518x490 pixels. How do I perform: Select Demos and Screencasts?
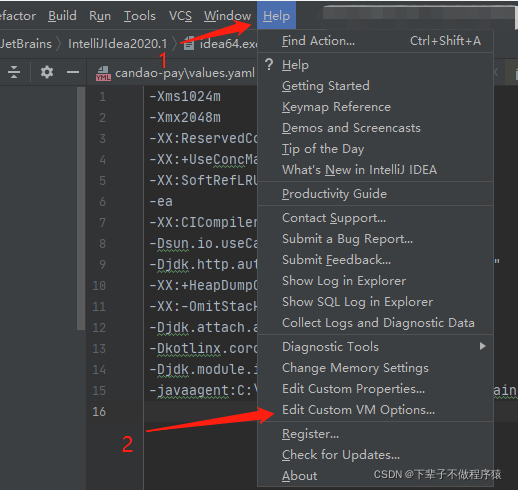tap(375, 128)
